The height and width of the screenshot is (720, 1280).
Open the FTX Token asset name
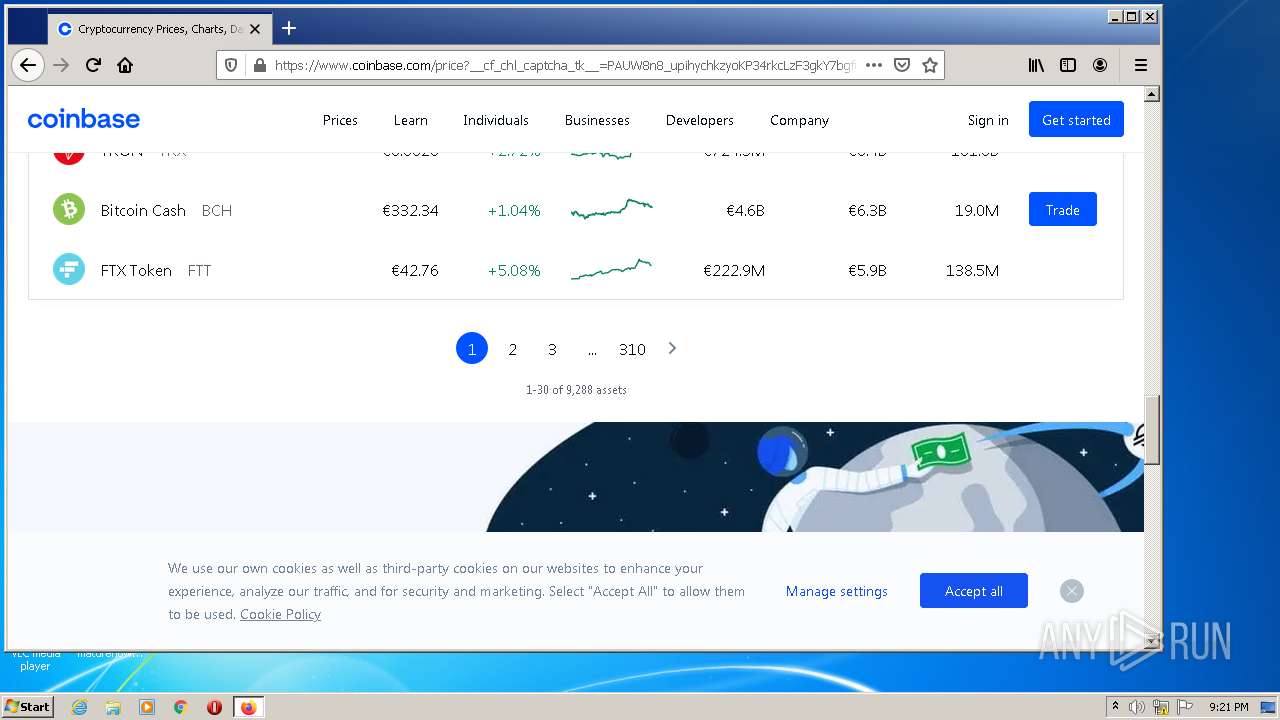[136, 270]
